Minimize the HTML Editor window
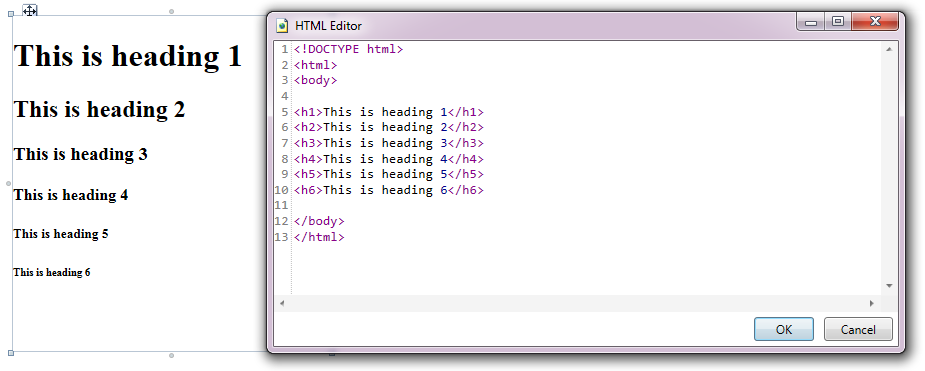Viewport: 925px width, 371px height. coord(811,22)
